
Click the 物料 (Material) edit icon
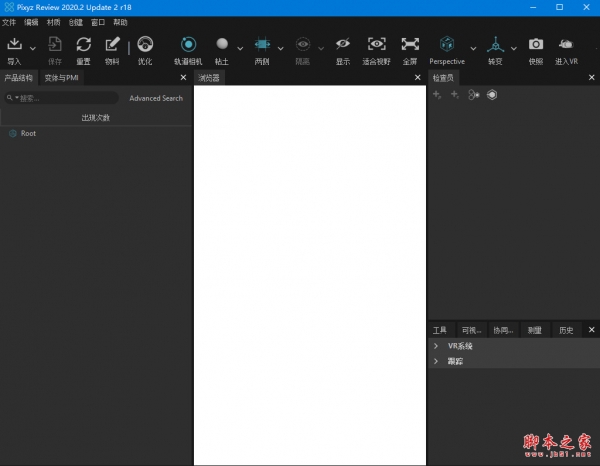112,45
